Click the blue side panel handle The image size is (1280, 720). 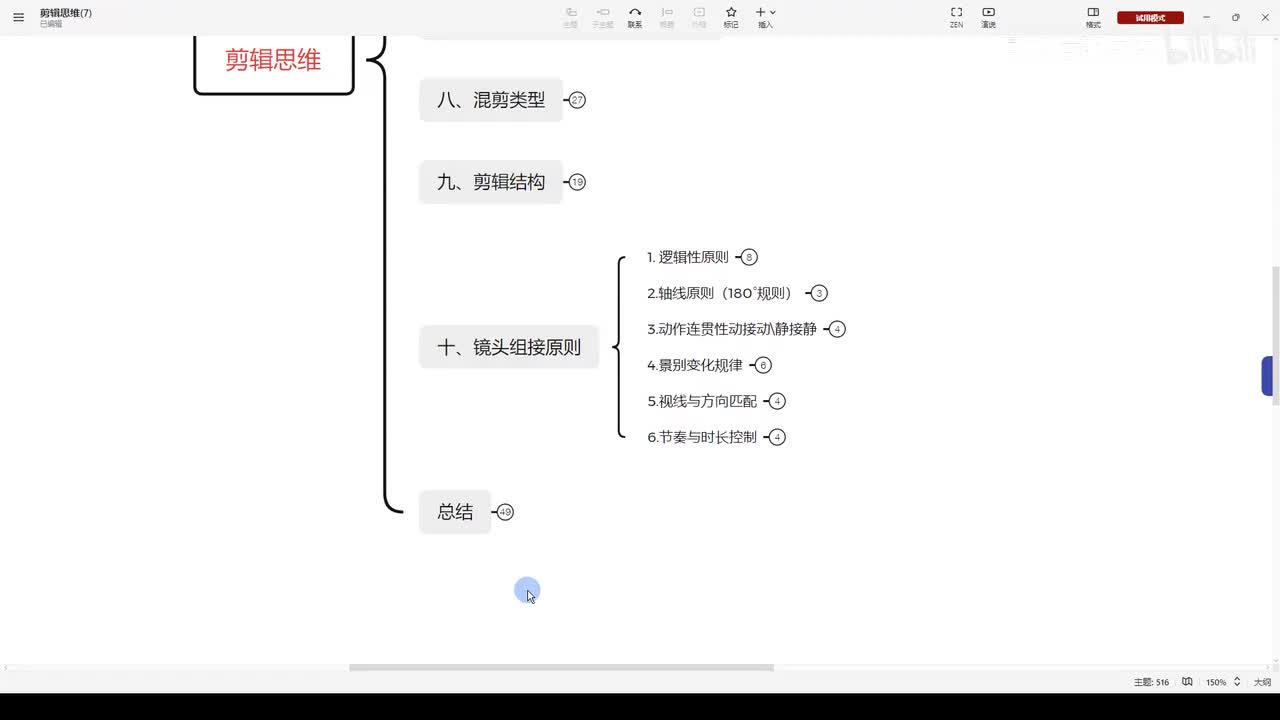click(x=1267, y=376)
